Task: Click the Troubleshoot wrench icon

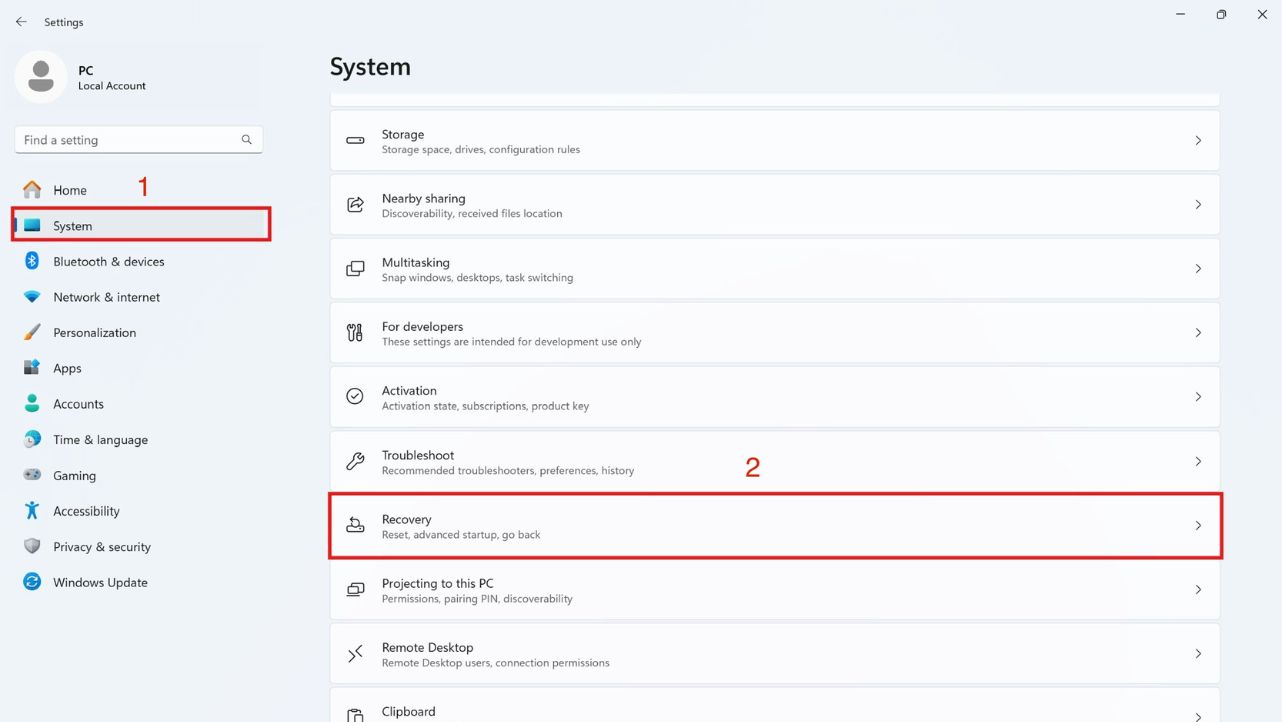Action: pos(355,461)
